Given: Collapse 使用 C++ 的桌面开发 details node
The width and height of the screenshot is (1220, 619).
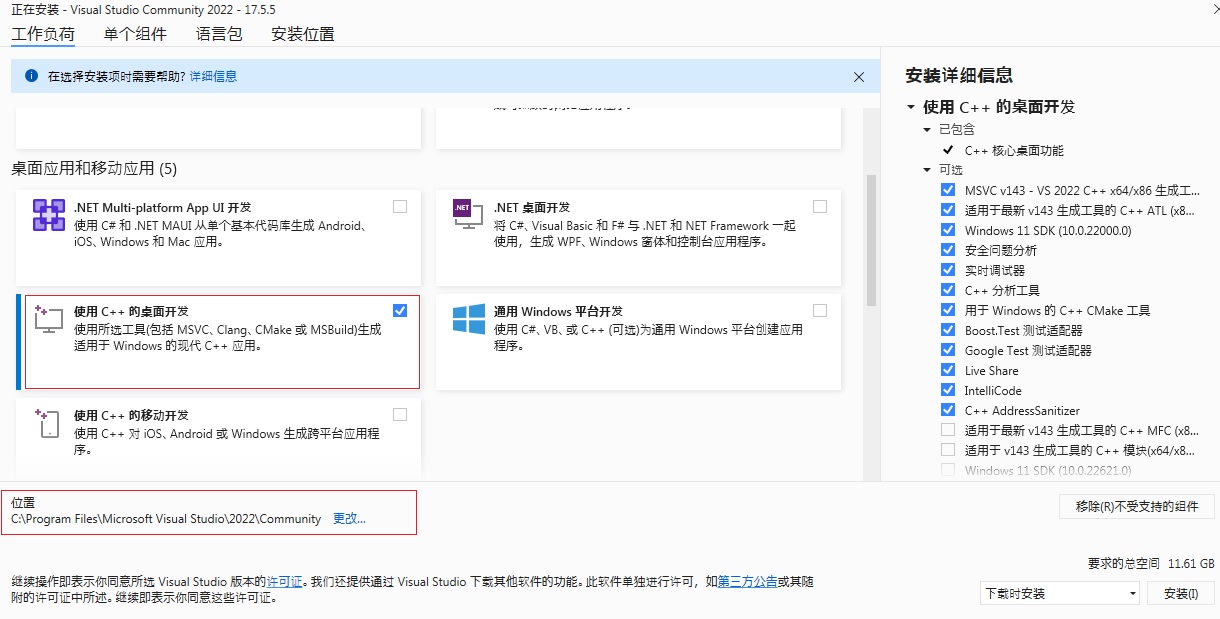Looking at the screenshot, I should [911, 107].
